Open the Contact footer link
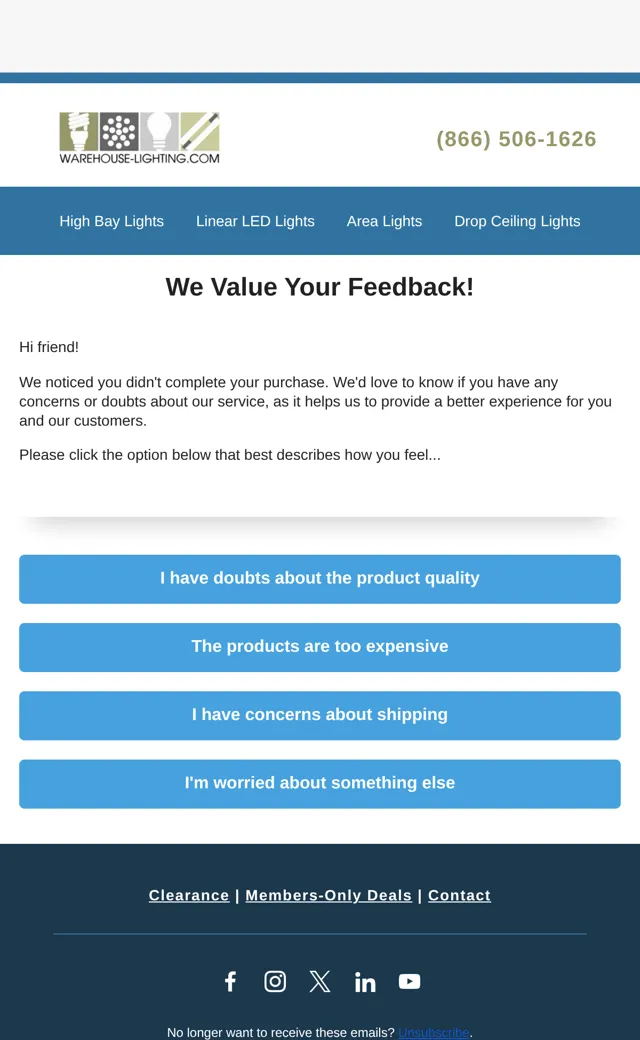 coord(459,895)
